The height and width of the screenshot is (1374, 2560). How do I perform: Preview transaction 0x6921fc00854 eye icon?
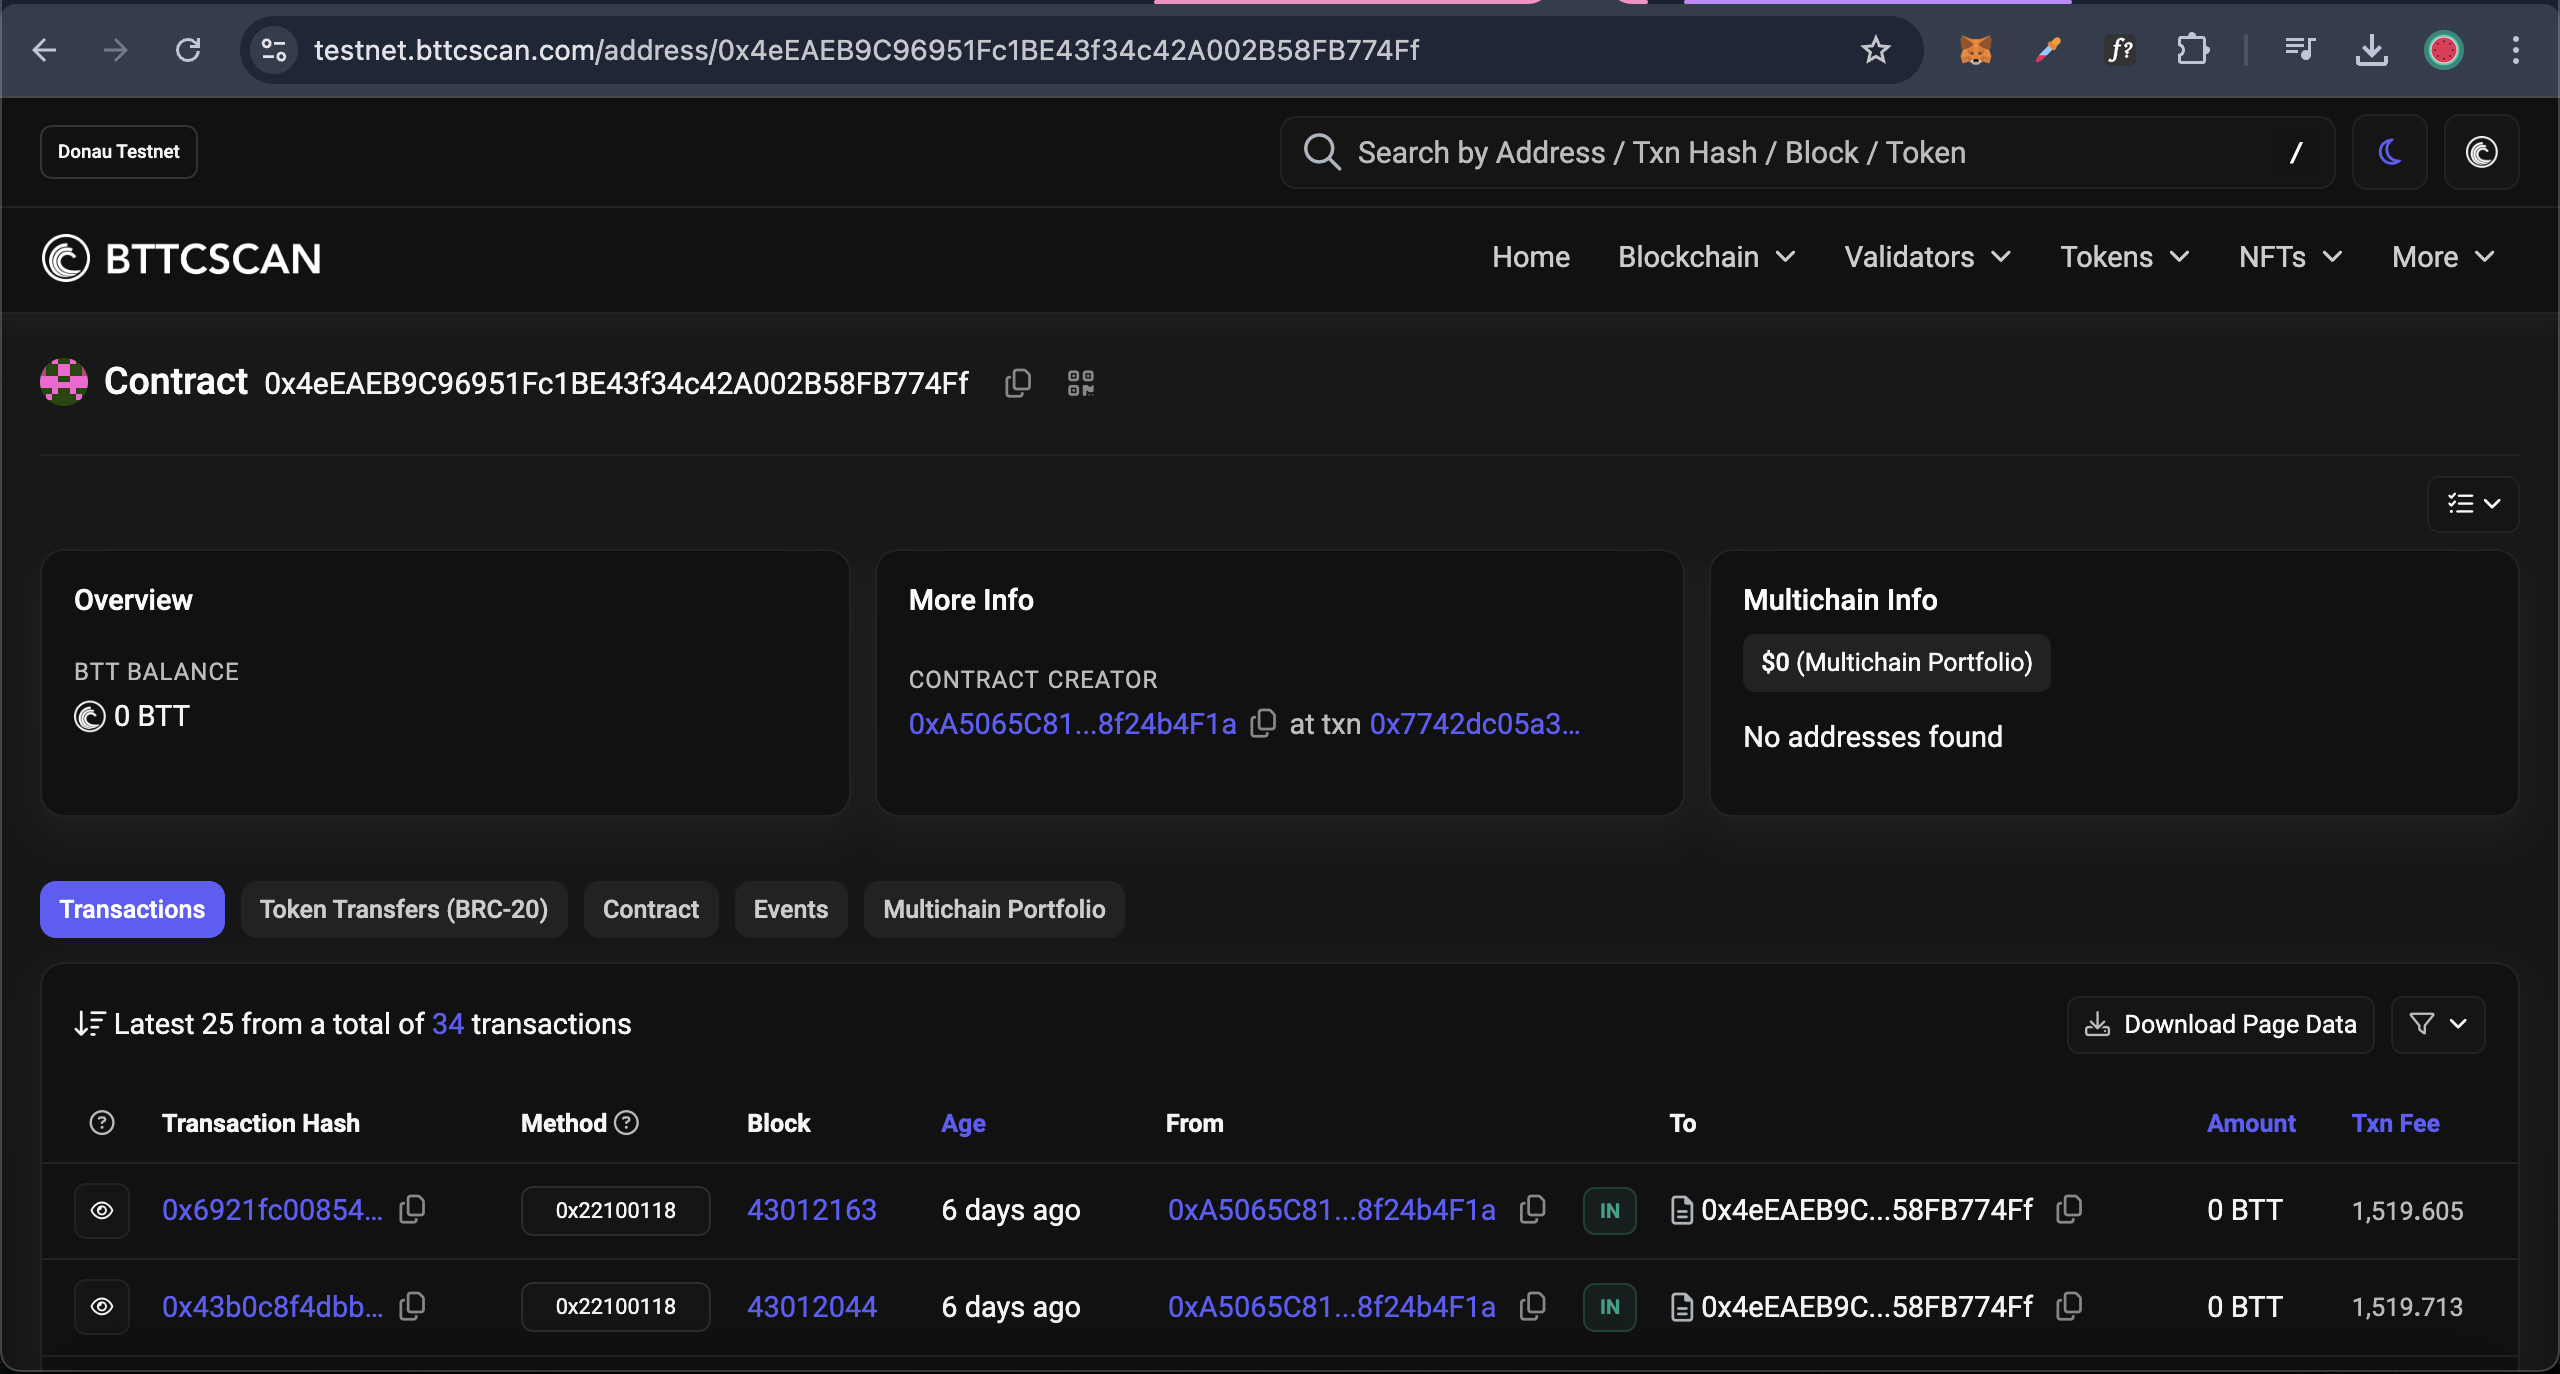coord(102,1211)
